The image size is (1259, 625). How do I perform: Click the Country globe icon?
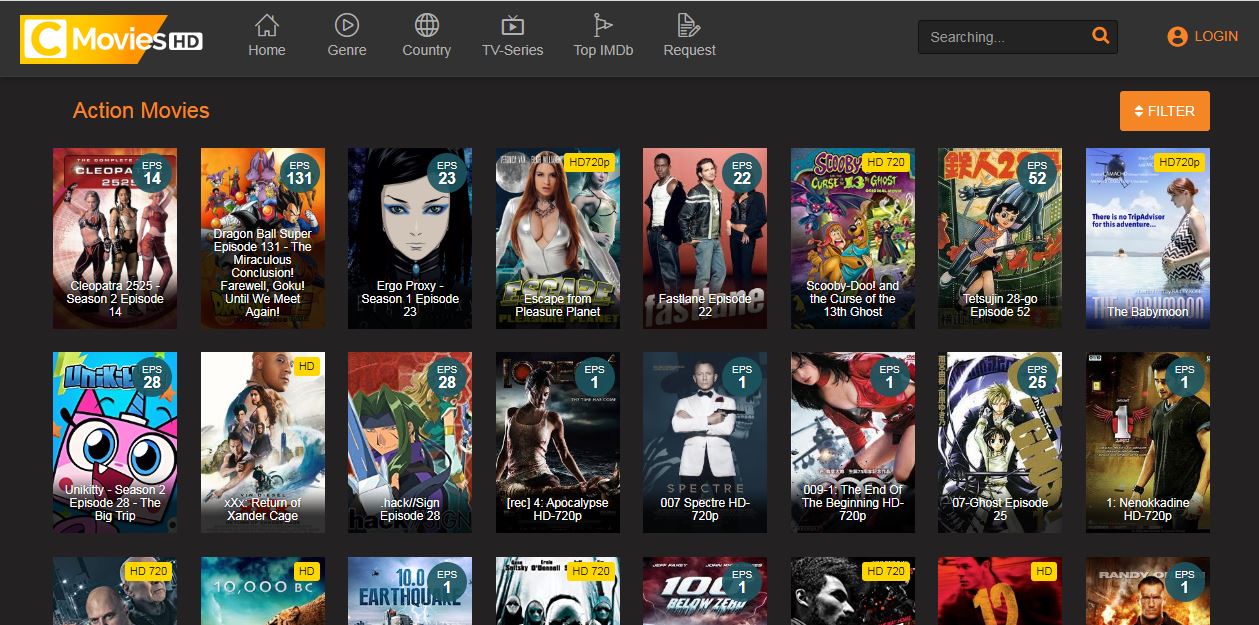click(x=426, y=24)
